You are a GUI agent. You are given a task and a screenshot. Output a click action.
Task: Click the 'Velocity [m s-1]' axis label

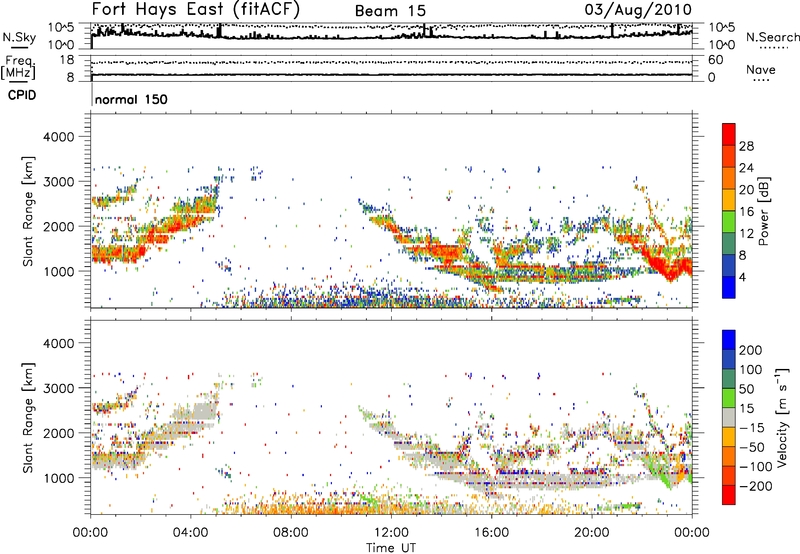(782, 417)
